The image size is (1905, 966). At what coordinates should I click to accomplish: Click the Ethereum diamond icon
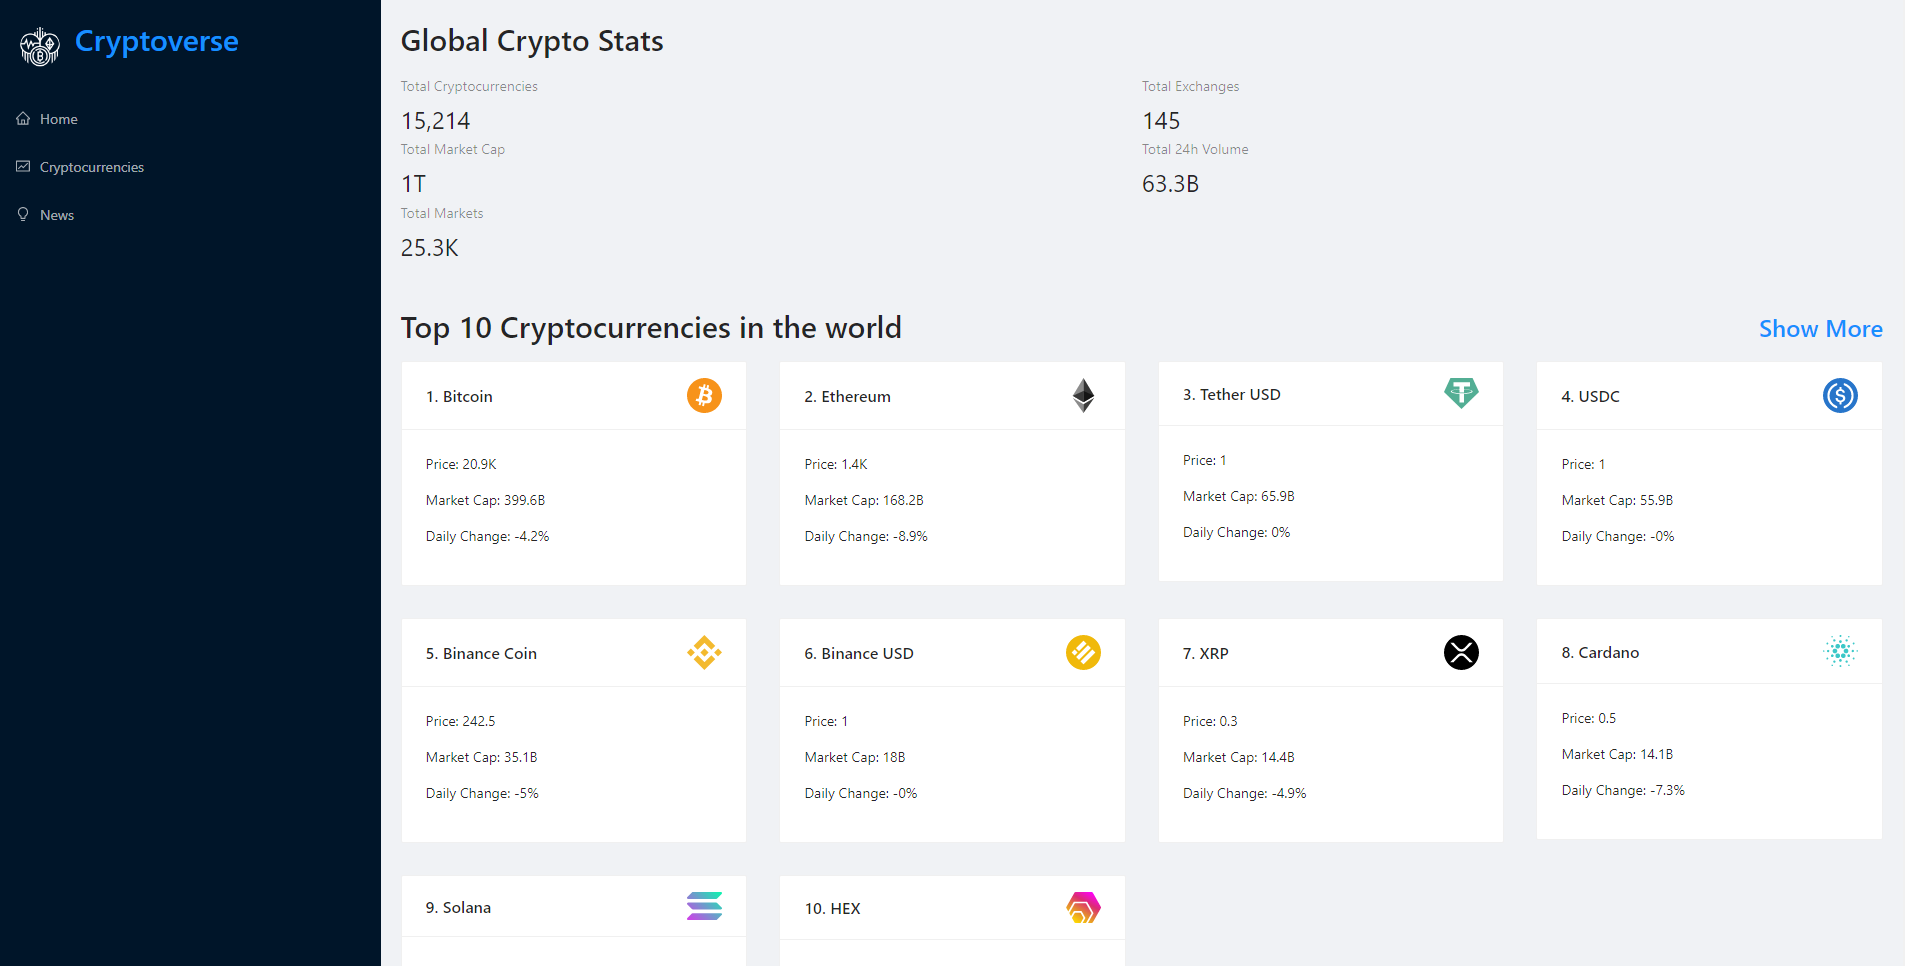pyautogui.click(x=1083, y=396)
